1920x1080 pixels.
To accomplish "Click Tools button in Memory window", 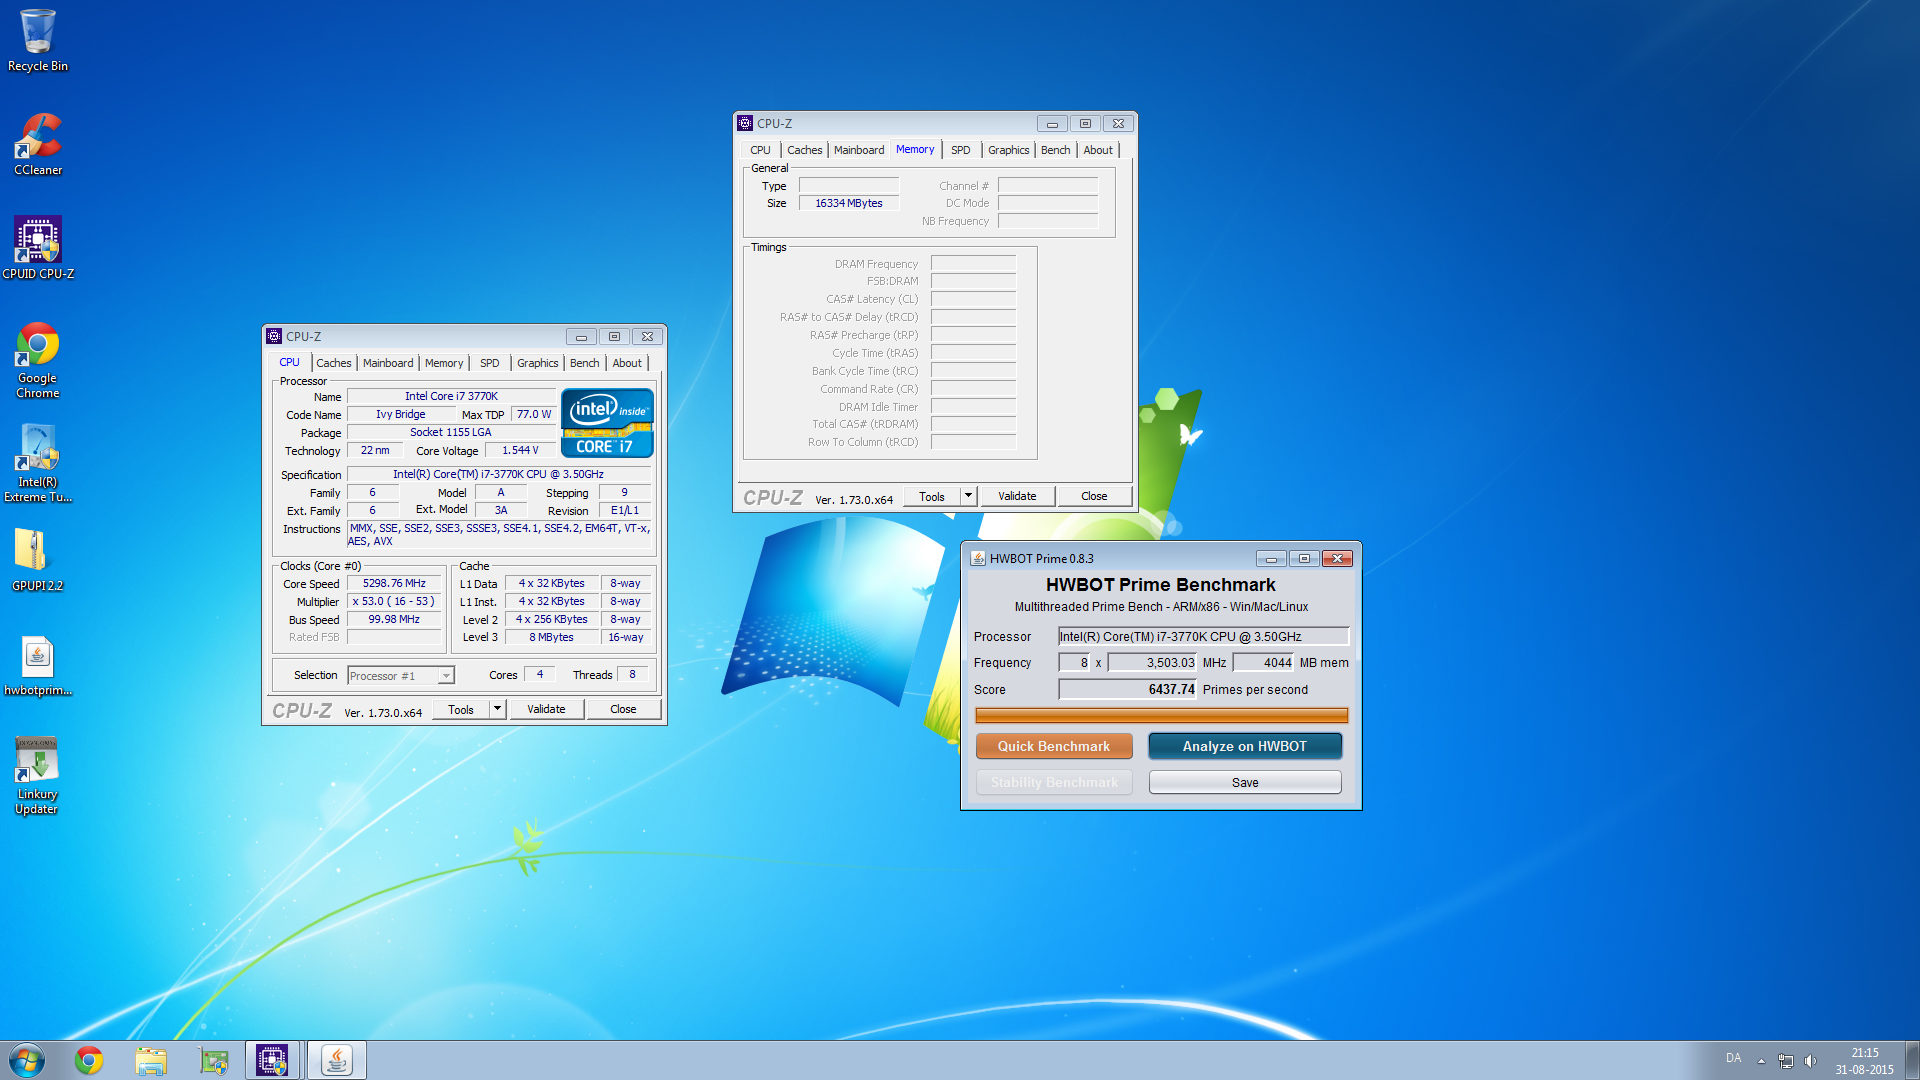I will pos(932,496).
